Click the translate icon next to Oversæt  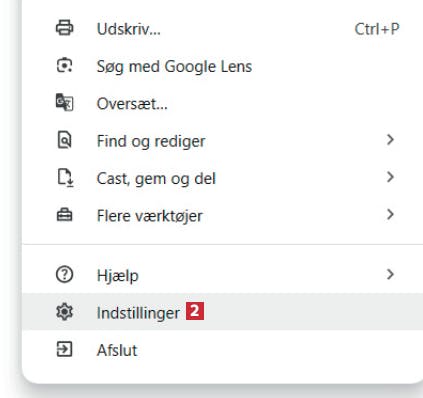(64, 103)
